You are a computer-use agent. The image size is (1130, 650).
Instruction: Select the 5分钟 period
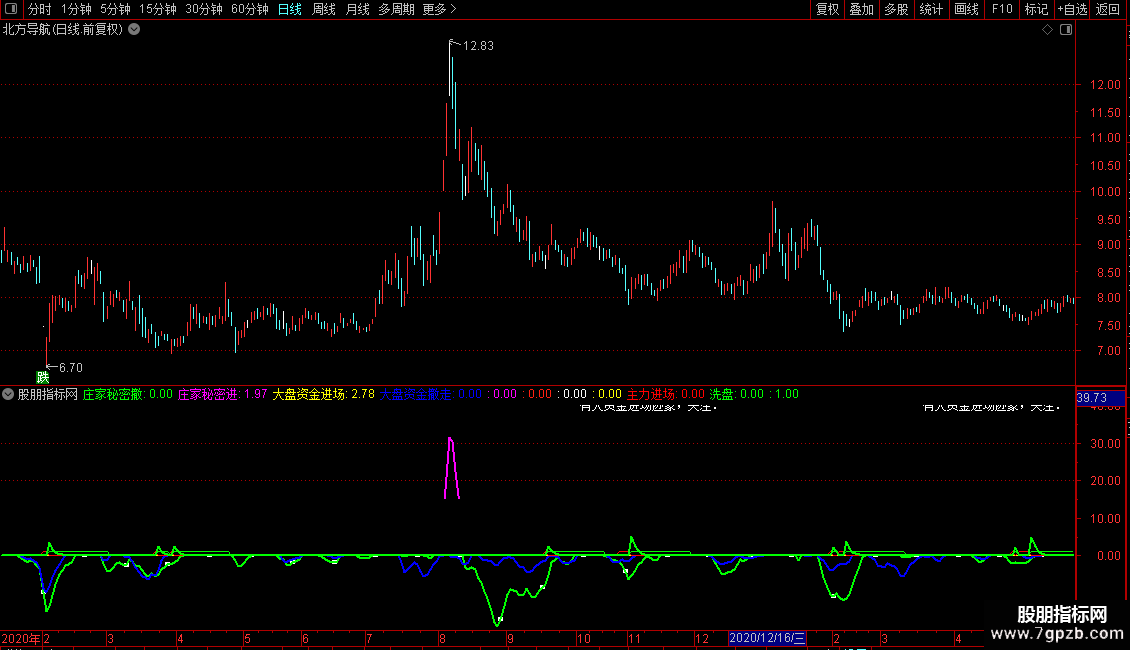tap(115, 9)
